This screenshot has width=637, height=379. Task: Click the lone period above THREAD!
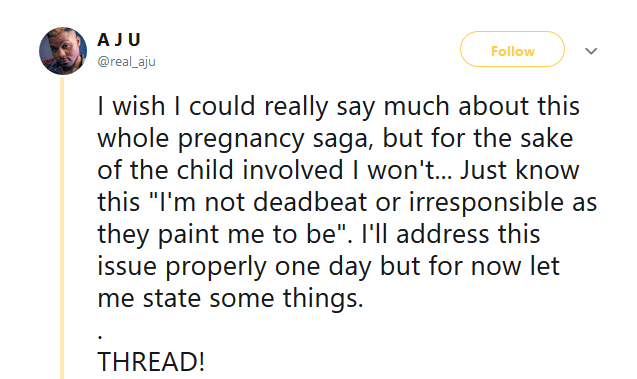coord(100,337)
